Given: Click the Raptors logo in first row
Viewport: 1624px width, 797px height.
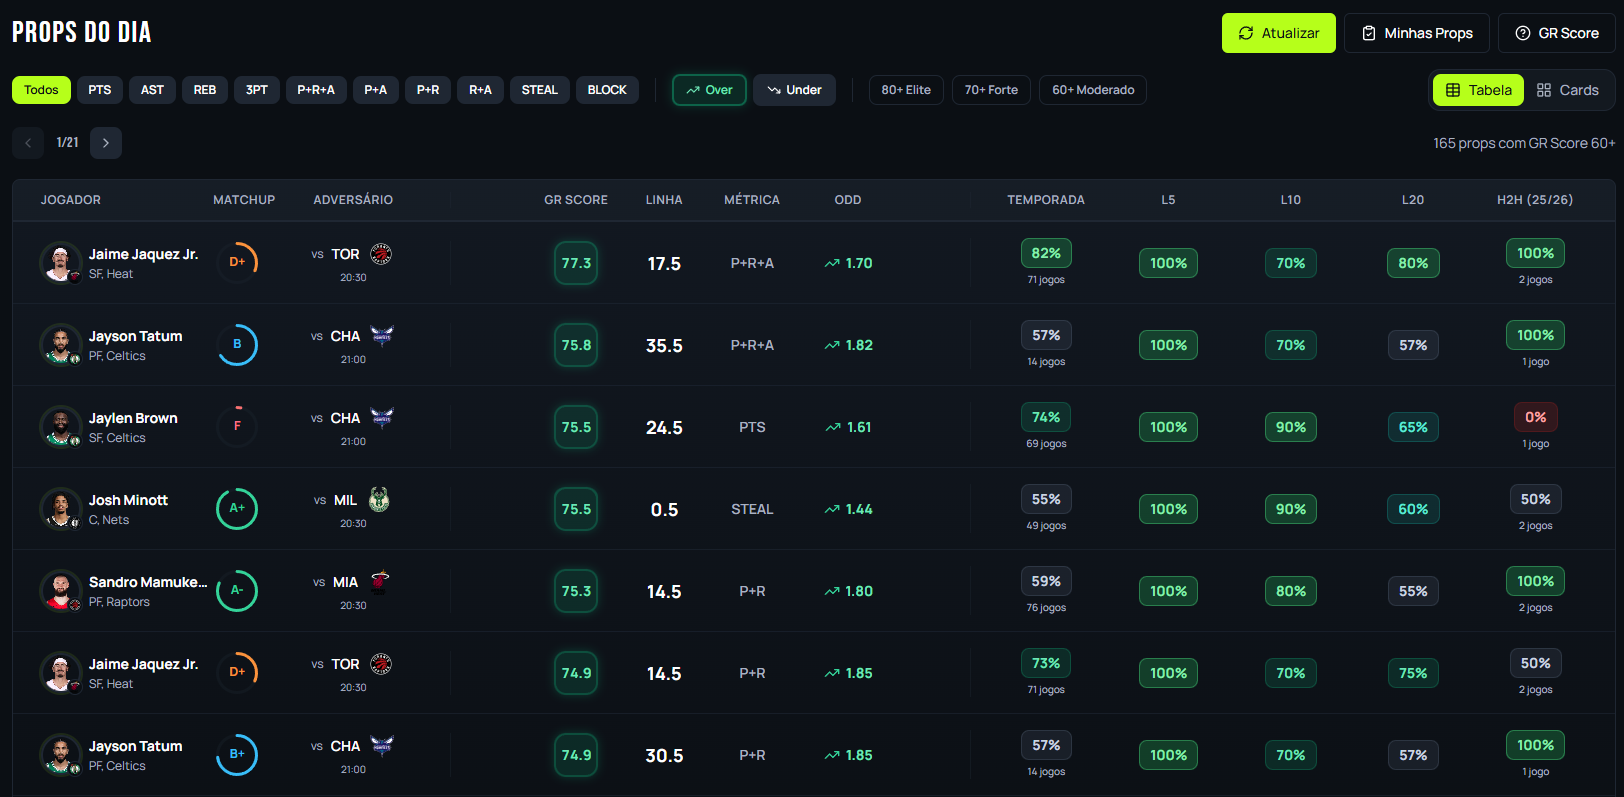Looking at the screenshot, I should tap(381, 254).
